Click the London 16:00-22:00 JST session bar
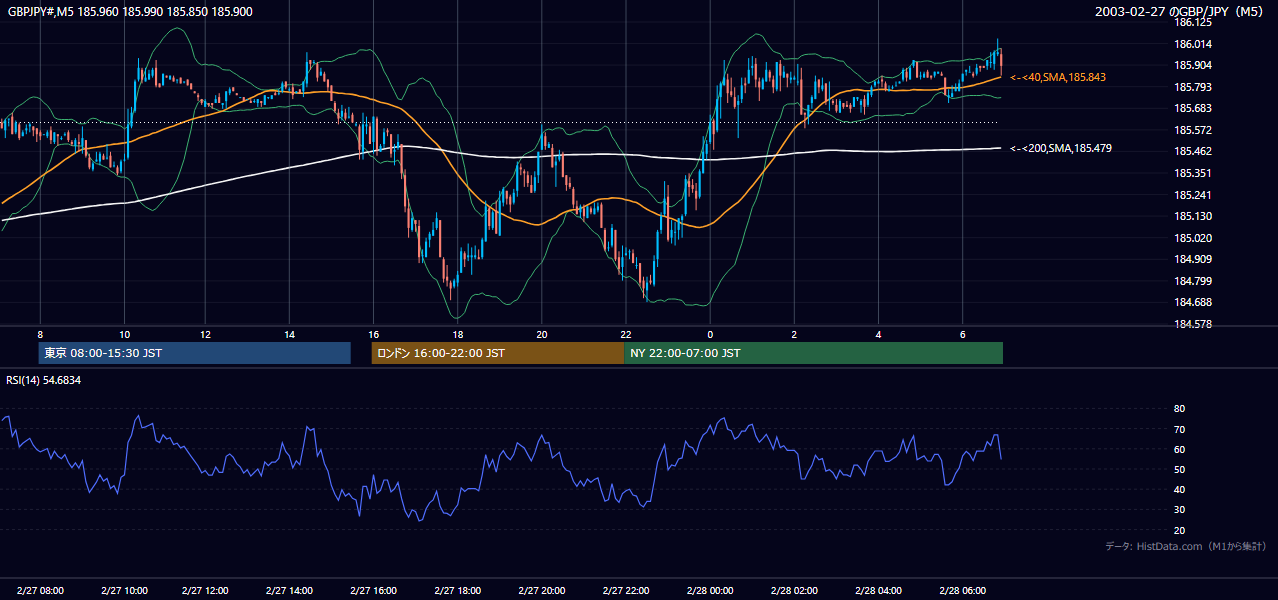The image size is (1278, 600). [497, 353]
